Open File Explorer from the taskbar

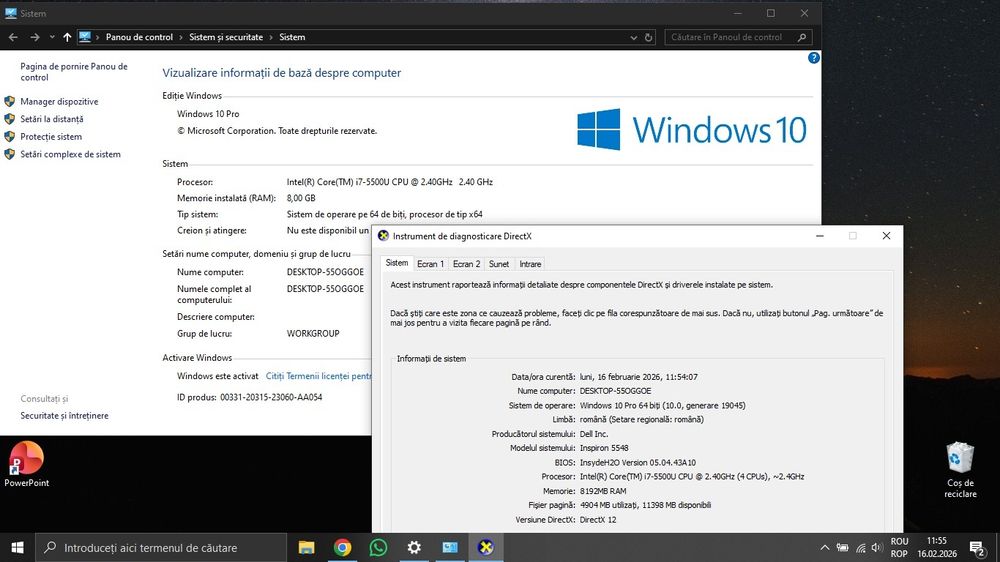307,547
